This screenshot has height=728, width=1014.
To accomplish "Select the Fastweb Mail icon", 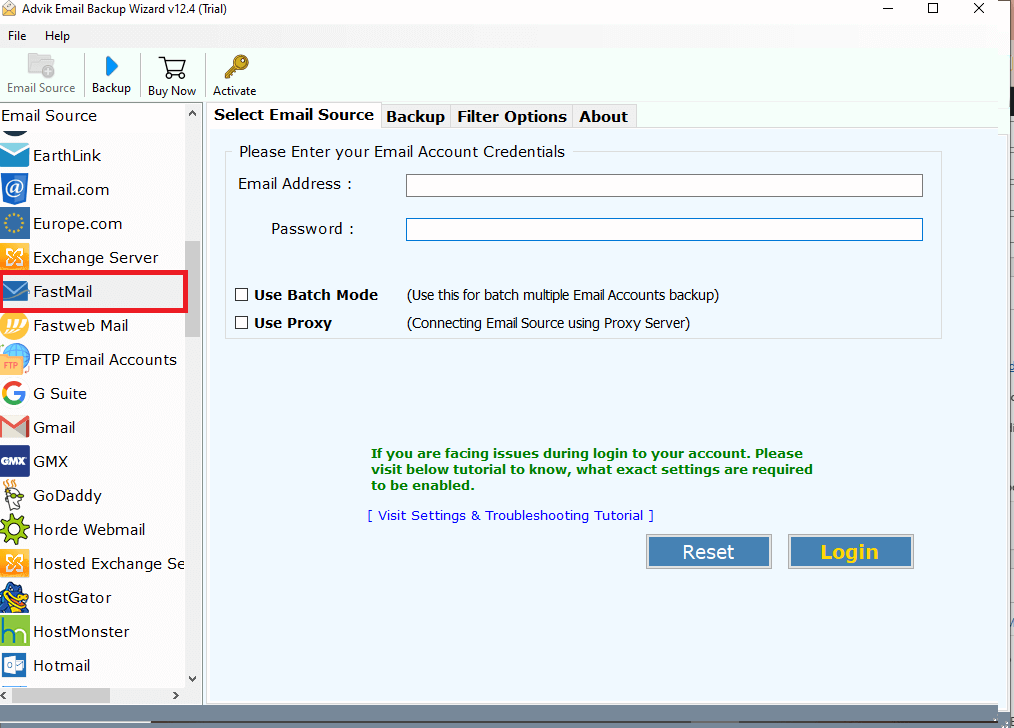I will point(15,326).
